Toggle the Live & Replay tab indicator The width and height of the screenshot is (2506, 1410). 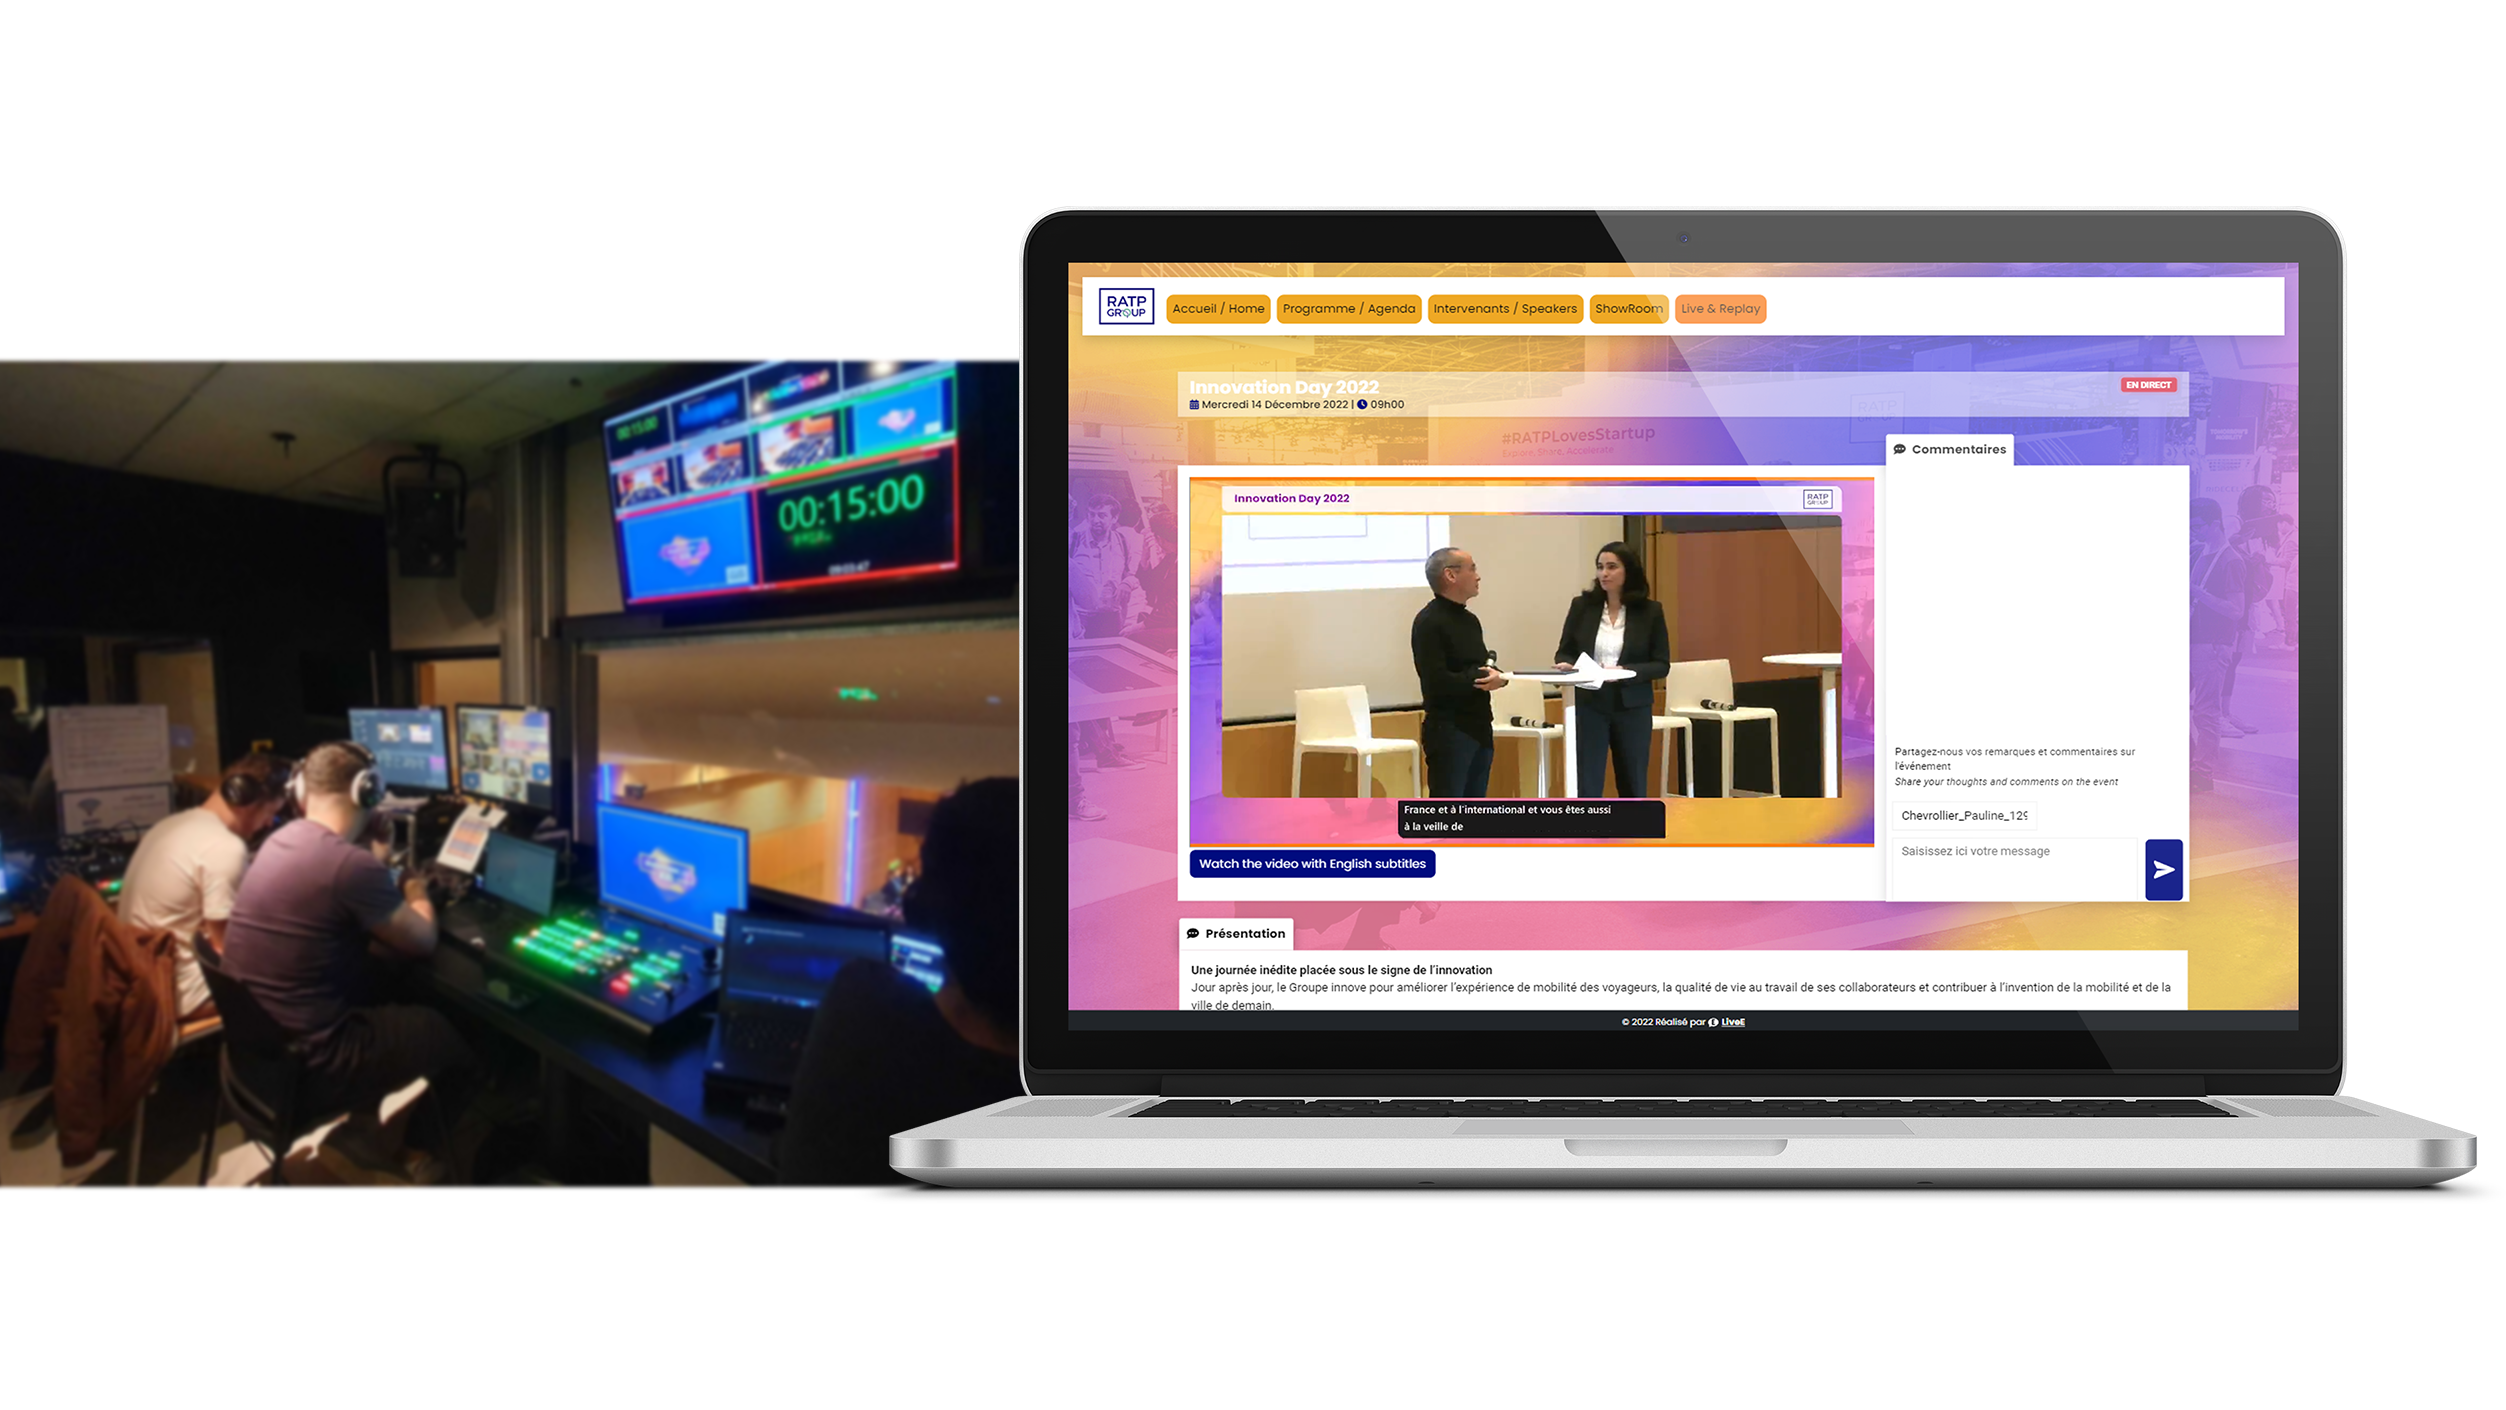point(1719,308)
